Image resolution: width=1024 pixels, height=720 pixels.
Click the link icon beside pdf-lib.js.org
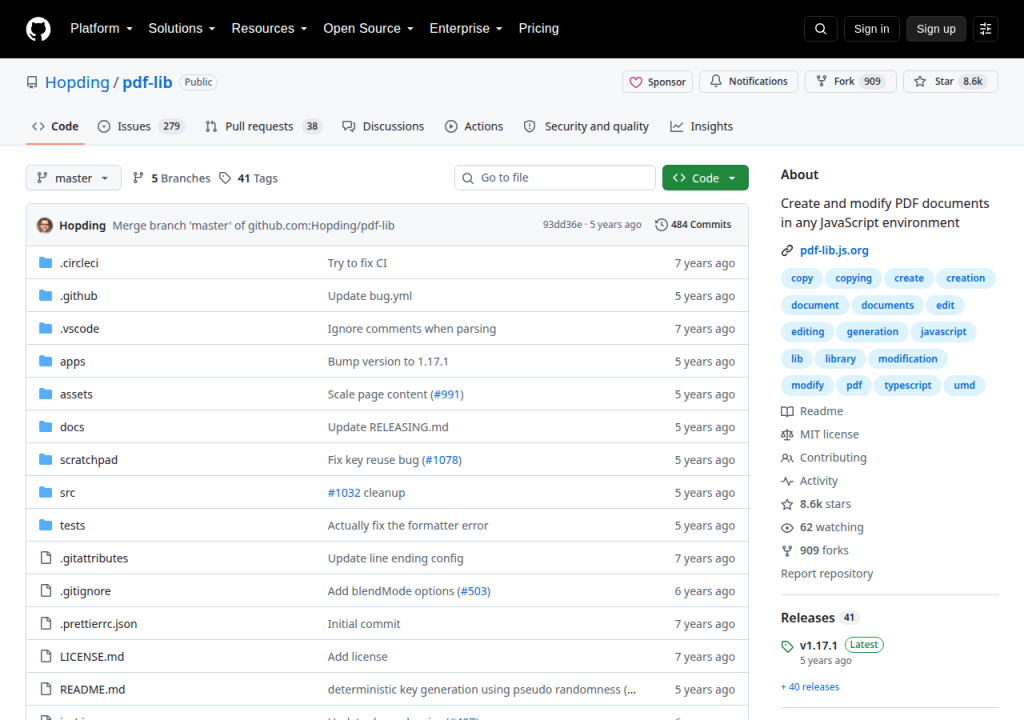coord(787,251)
